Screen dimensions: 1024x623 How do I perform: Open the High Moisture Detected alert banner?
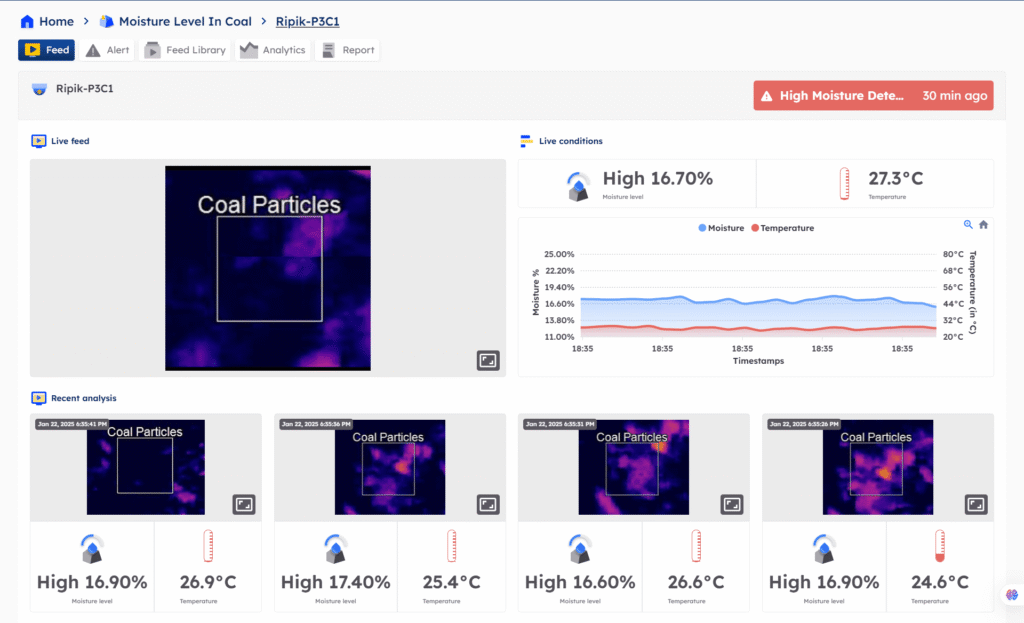point(873,95)
